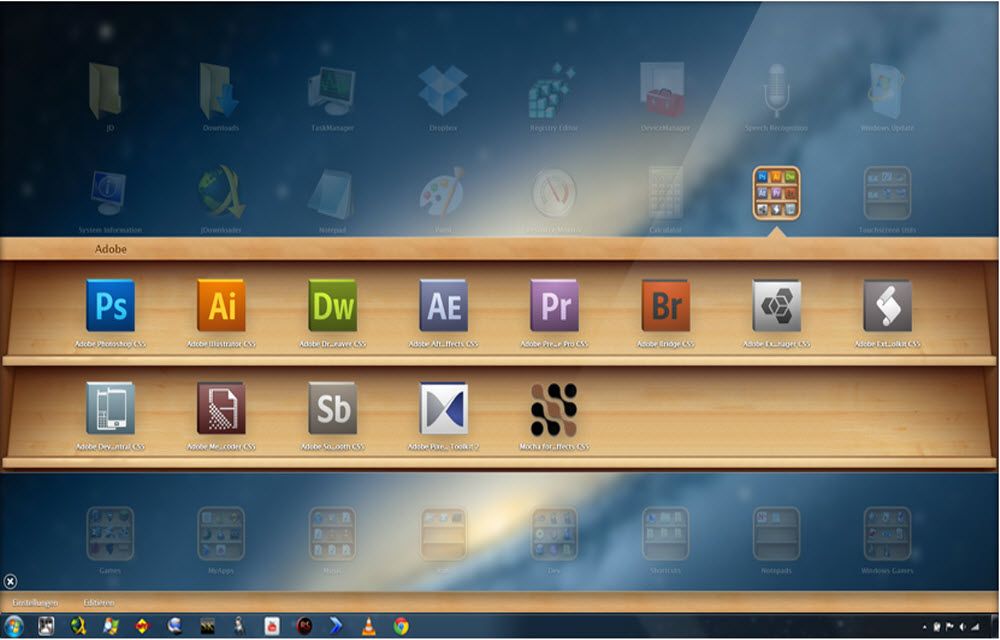The width and height of the screenshot is (1000, 640).
Task: Open the JD folder icon
Action: click(x=106, y=91)
